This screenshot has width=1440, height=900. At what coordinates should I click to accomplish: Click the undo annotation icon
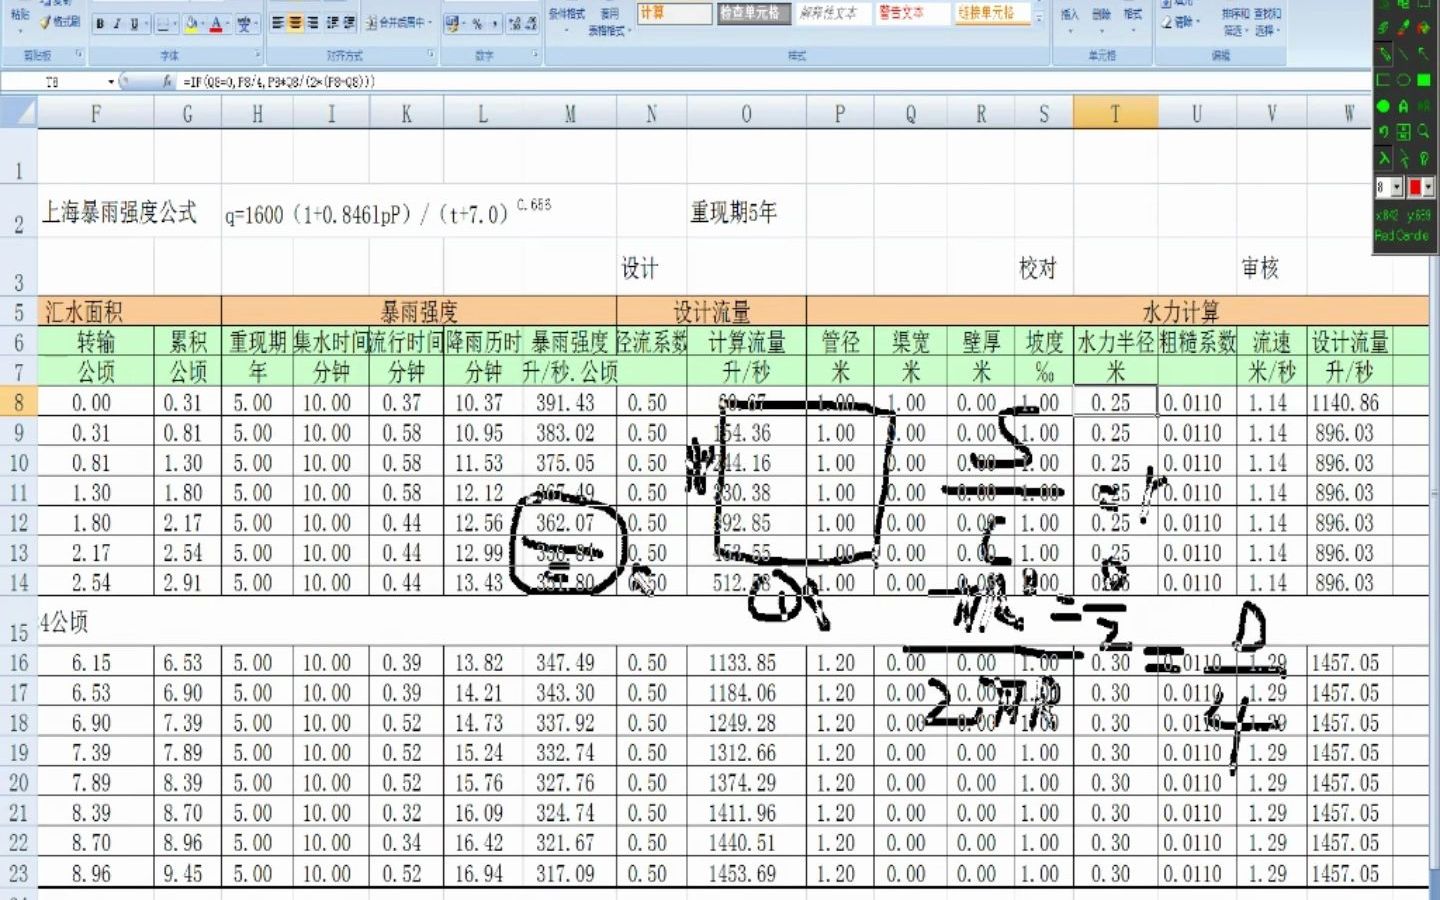click(1383, 131)
